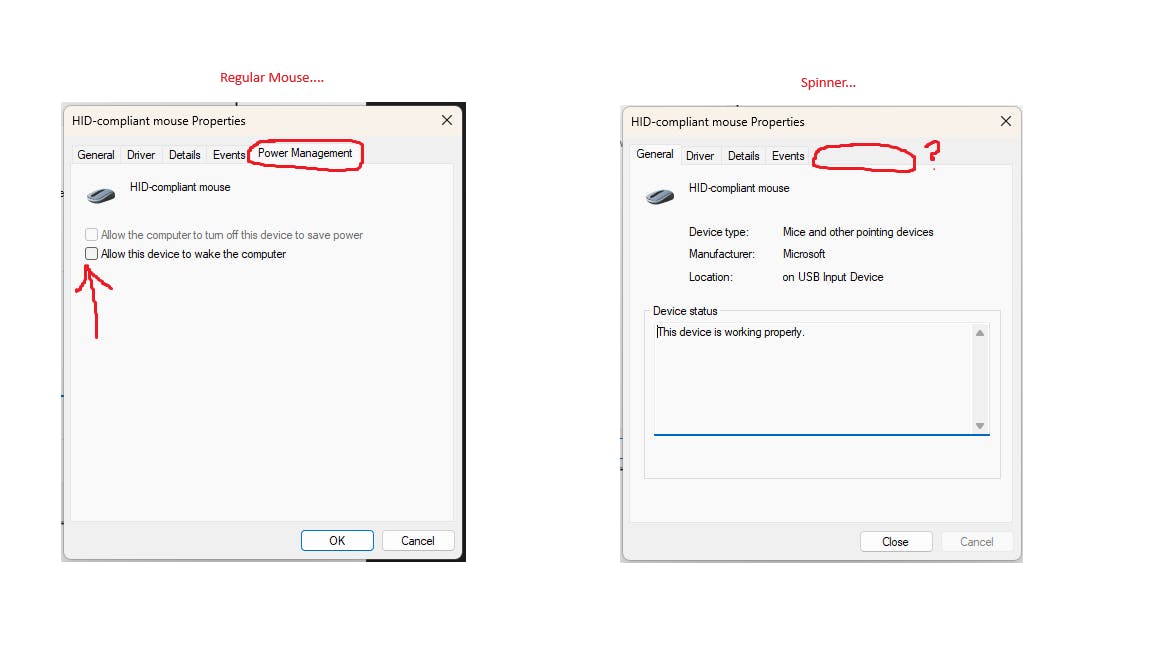Select the Details tab in Spinner dialog
The height and width of the screenshot is (648, 1152).
click(x=744, y=156)
